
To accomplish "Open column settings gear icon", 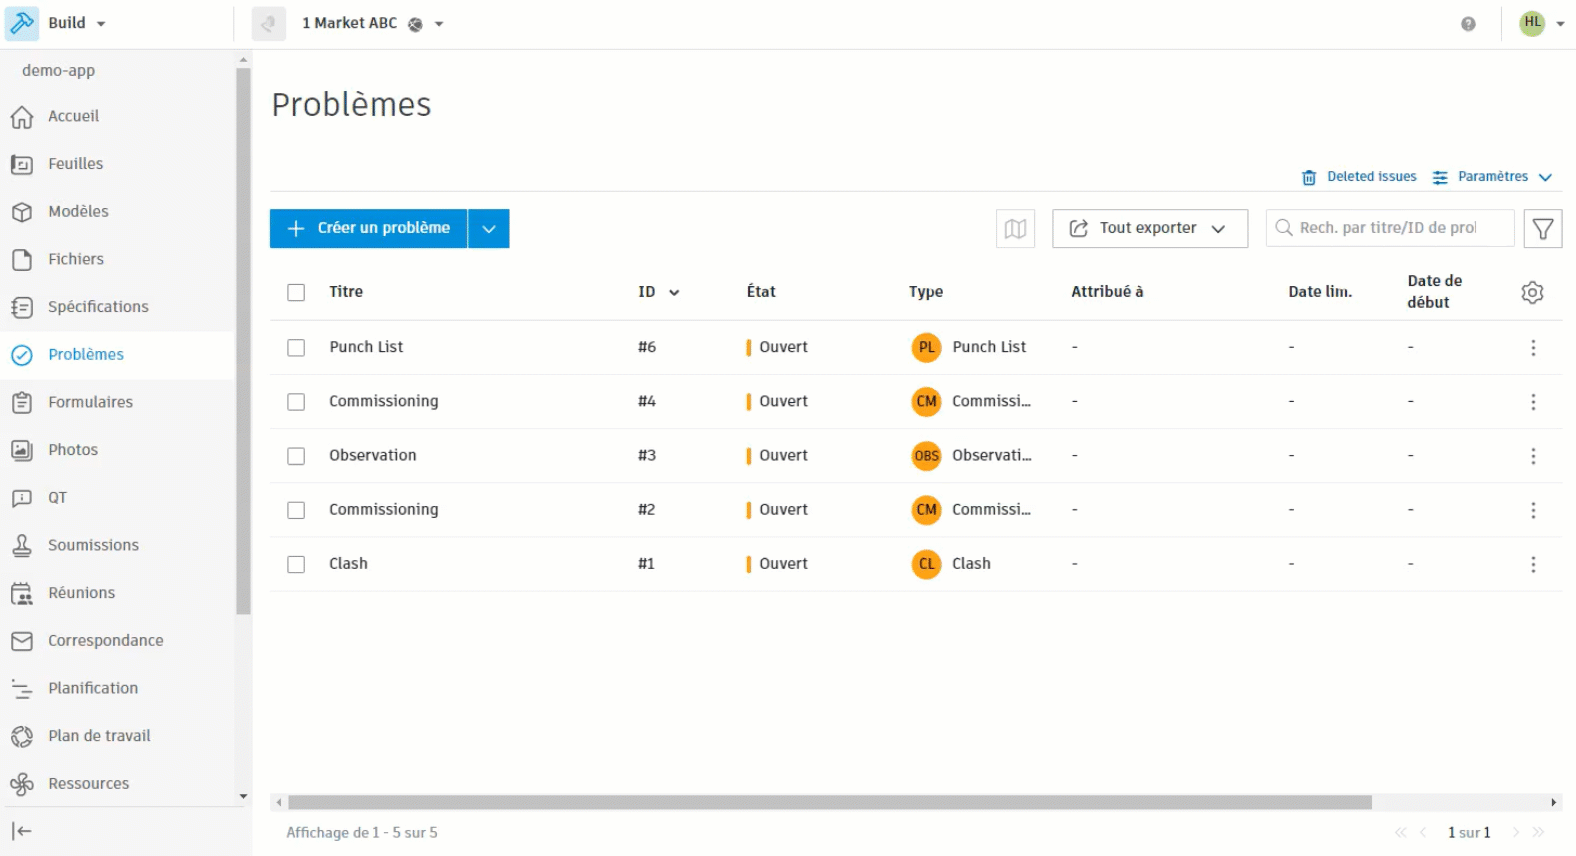I will 1532,292.
